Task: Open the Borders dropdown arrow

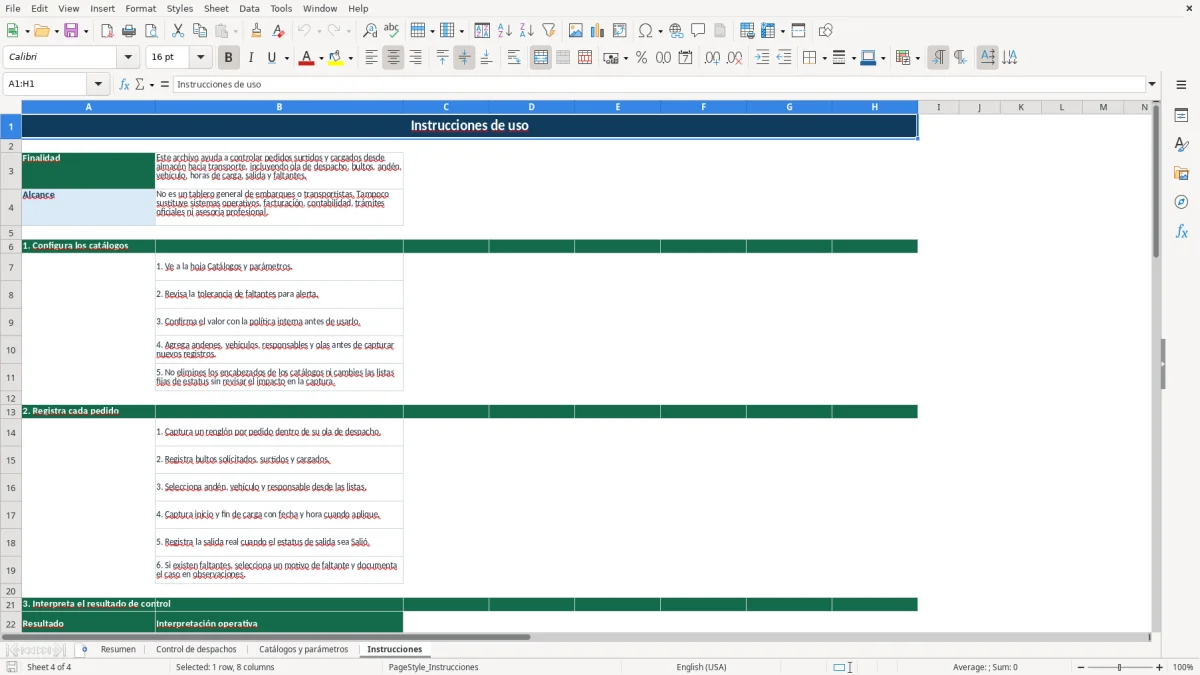Action: [823, 58]
